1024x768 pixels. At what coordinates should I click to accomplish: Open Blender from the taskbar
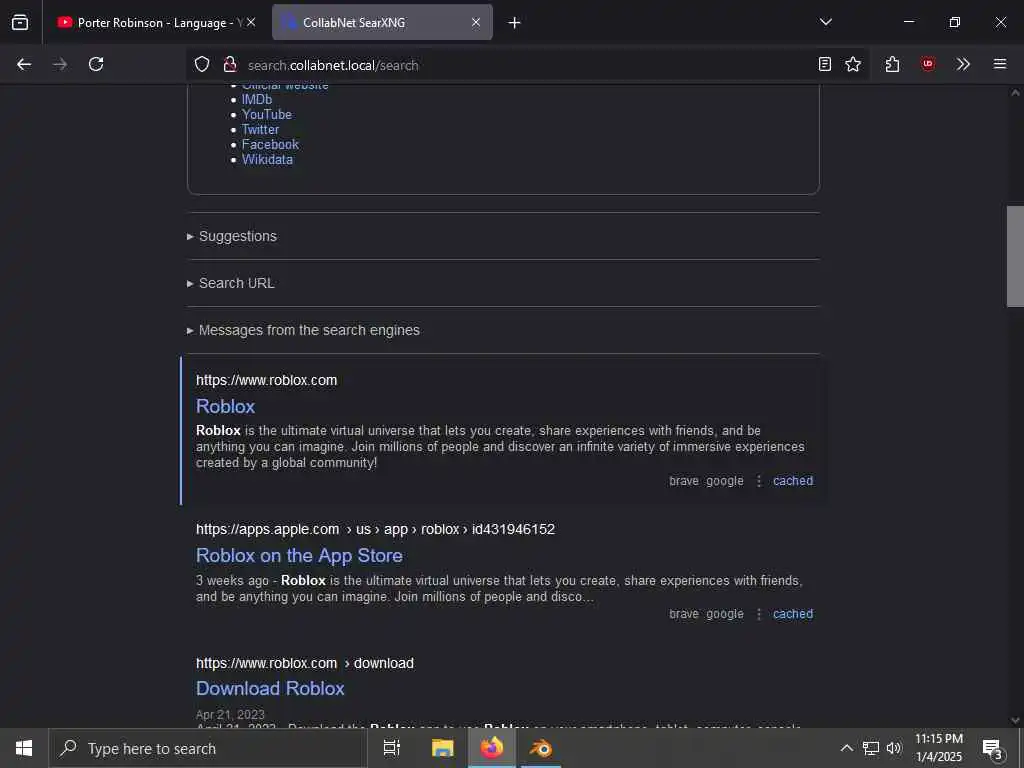click(541, 748)
